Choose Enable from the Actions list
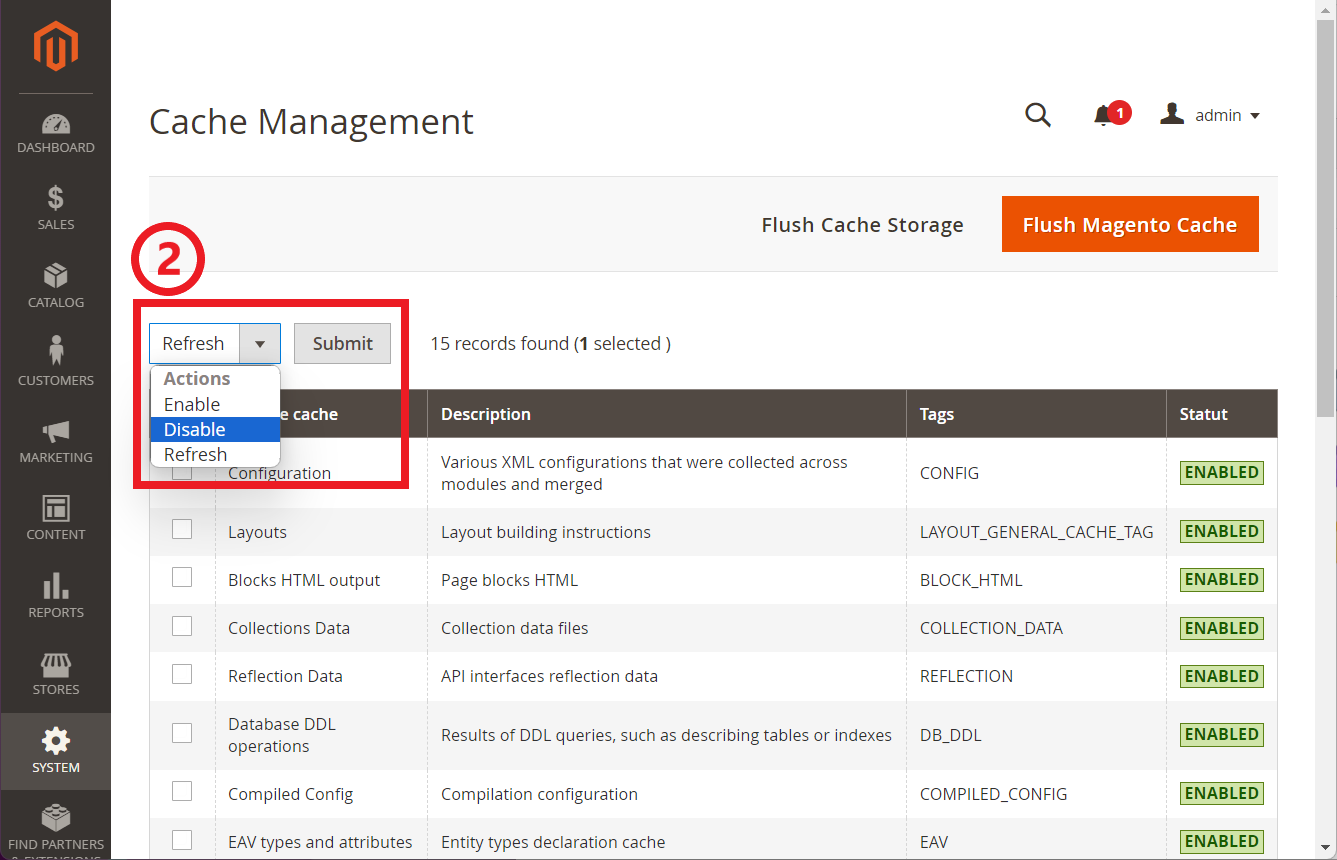Screen dimensions: 1337x860 (215, 404)
